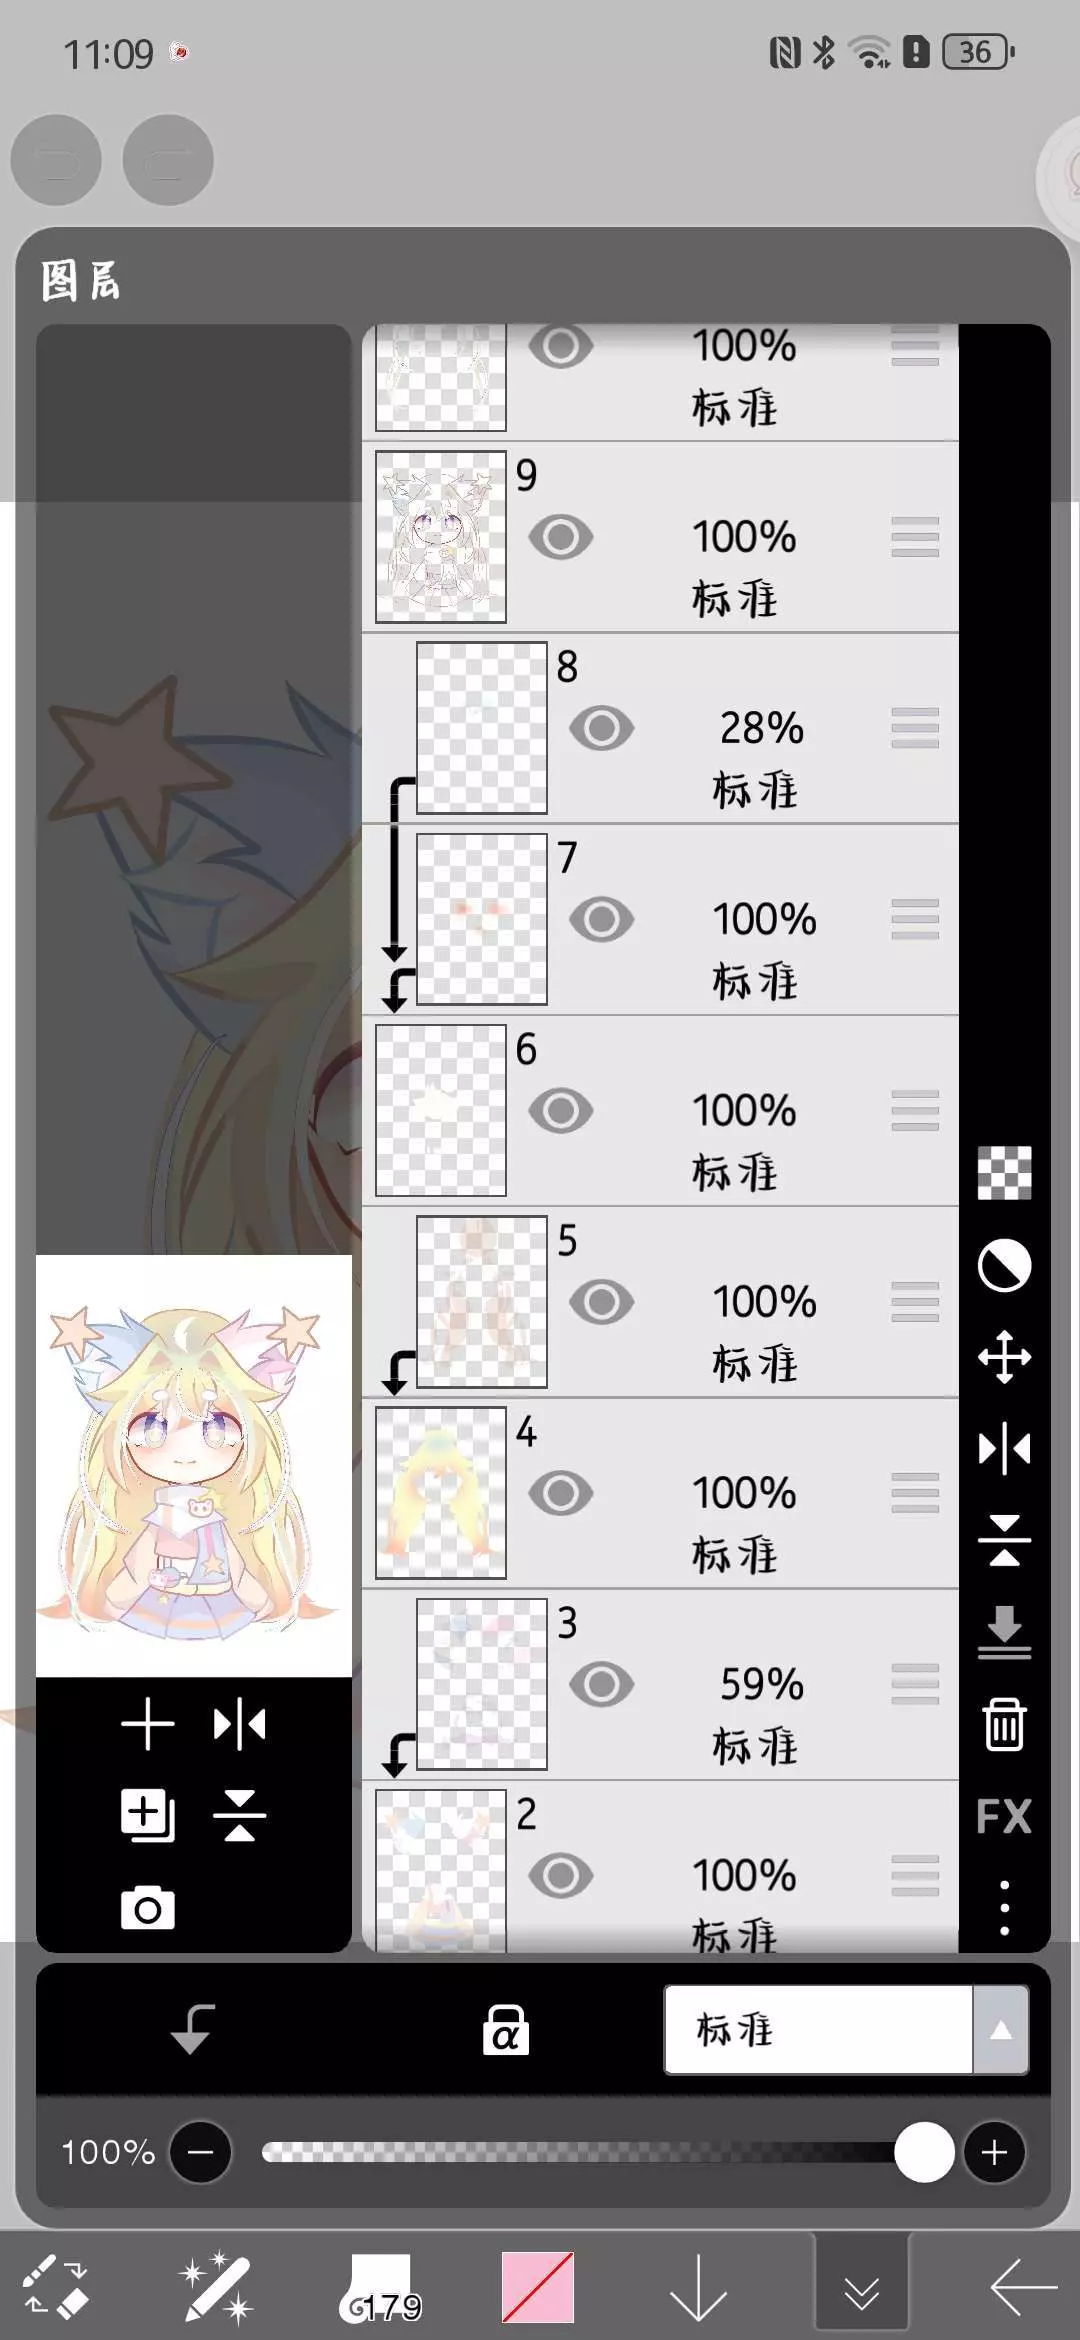Increase opacity with the plus button
The width and height of the screenshot is (1080, 2340).
coord(994,2152)
